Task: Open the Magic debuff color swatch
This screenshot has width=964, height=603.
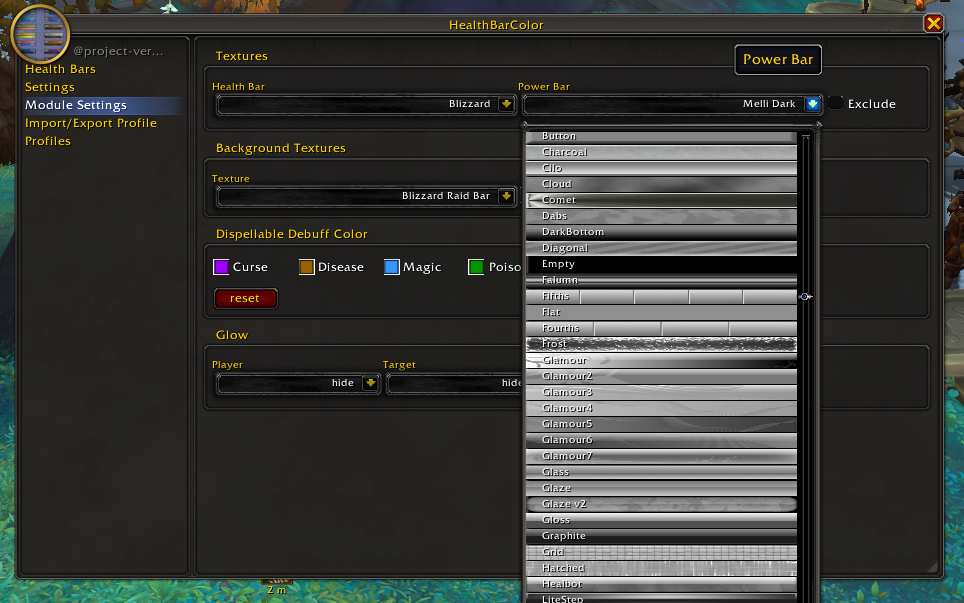Action: [x=392, y=267]
